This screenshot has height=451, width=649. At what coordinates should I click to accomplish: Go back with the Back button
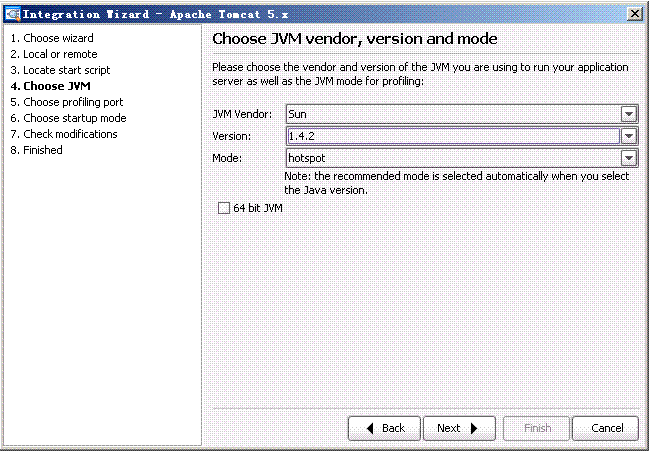pos(385,428)
